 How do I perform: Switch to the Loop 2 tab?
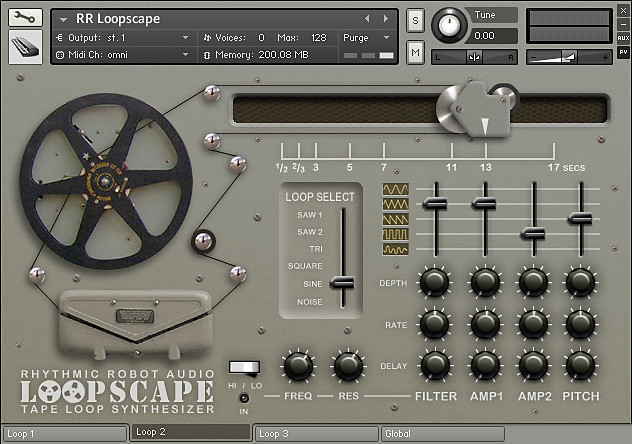(x=191, y=432)
